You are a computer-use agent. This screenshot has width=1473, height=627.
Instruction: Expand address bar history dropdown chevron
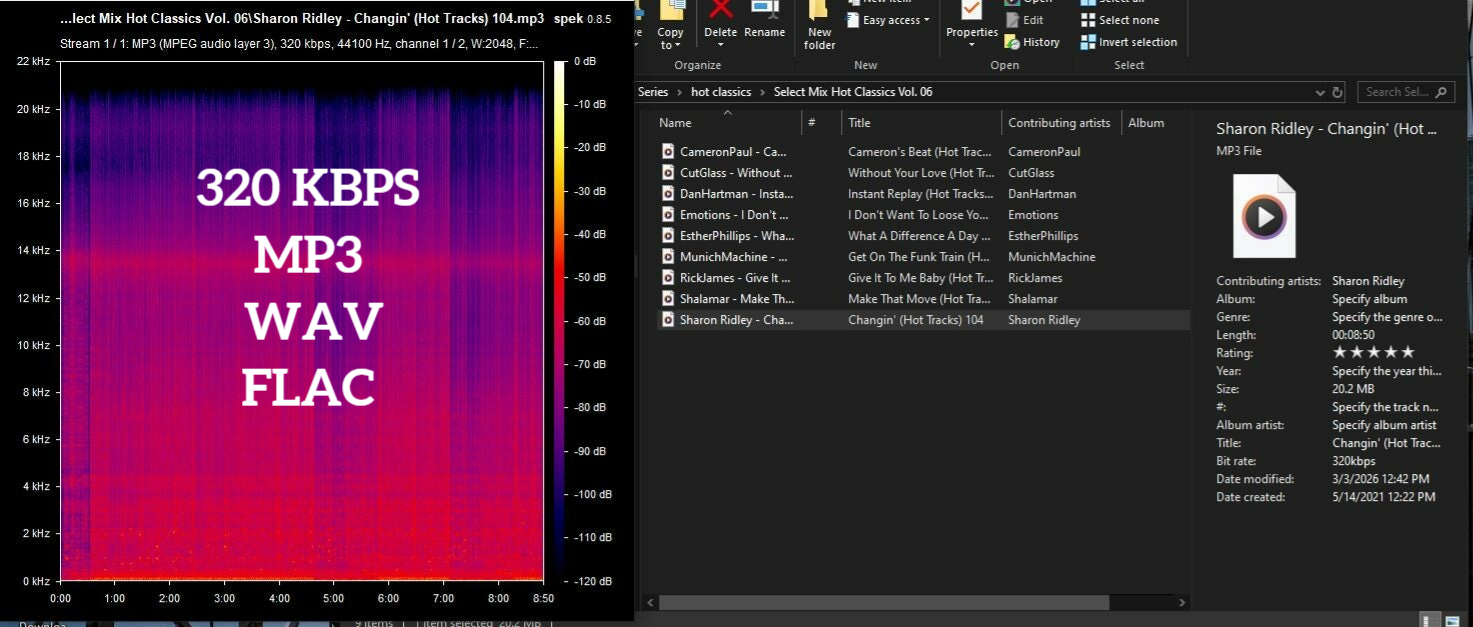1320,92
